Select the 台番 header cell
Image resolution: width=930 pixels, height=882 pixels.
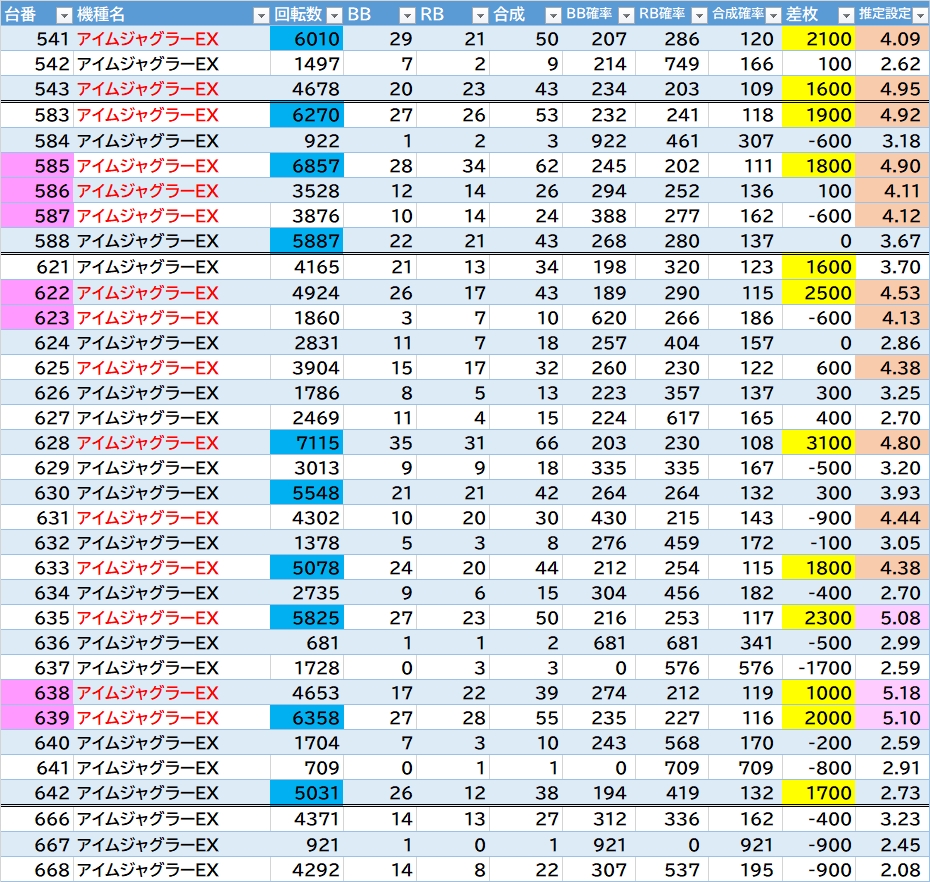coord(37,13)
